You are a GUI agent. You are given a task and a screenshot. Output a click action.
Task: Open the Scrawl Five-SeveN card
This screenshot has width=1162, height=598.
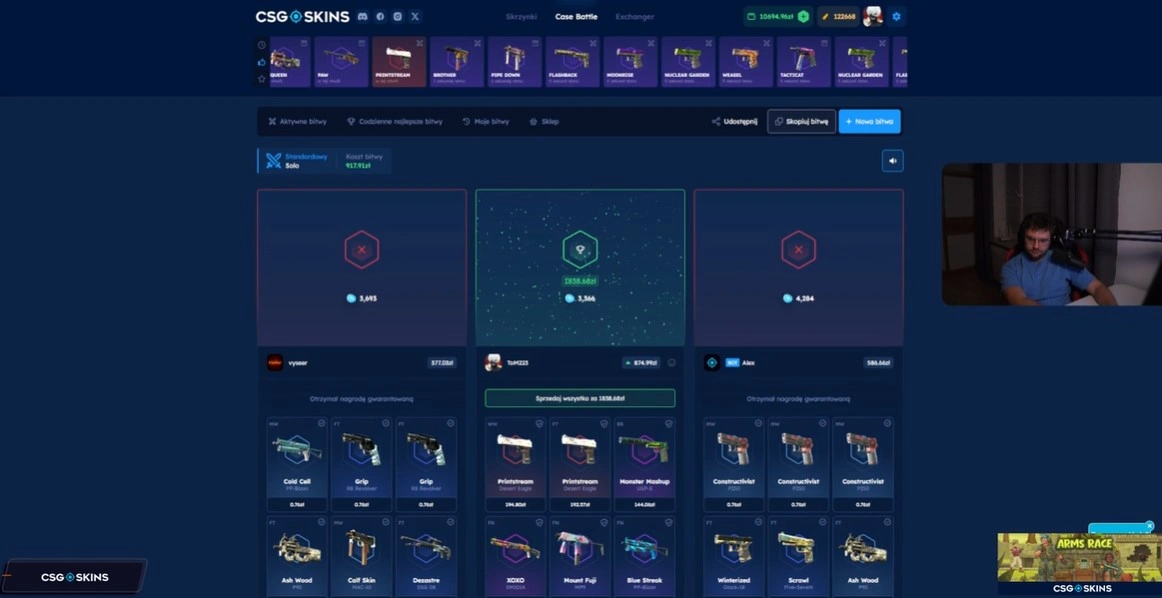pyautogui.click(x=798, y=556)
